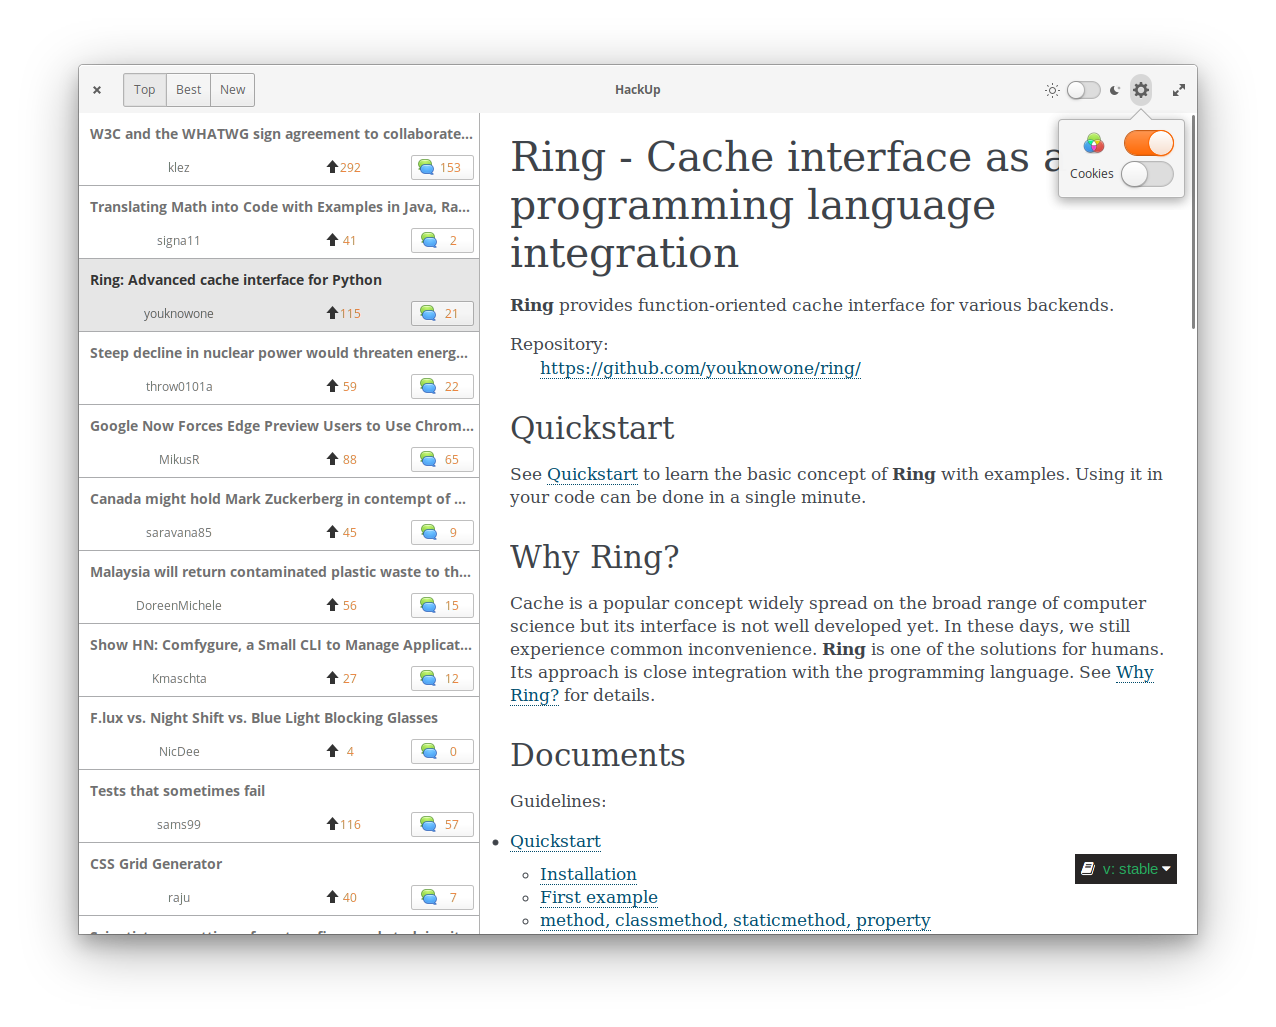The height and width of the screenshot is (1027, 1276).
Task: Select Malaysia will return contaminated plastic story
Action: pyautogui.click(x=279, y=587)
